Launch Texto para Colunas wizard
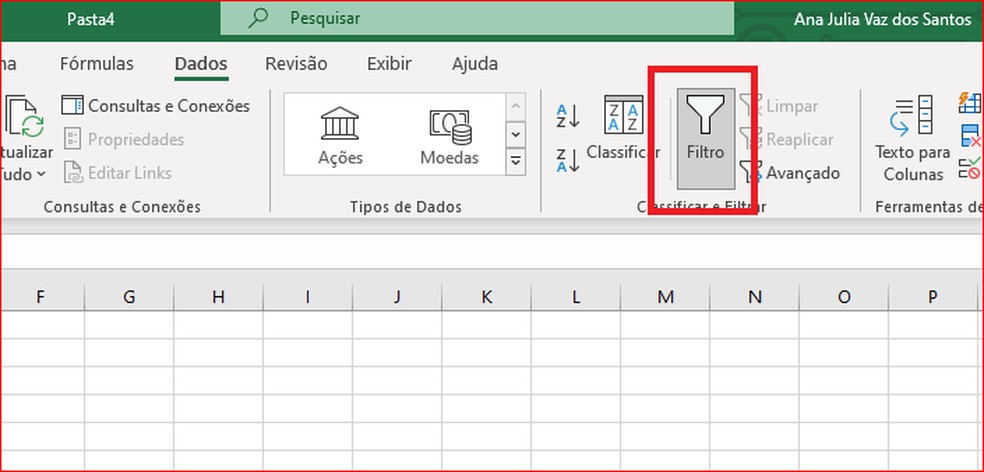 point(912,138)
